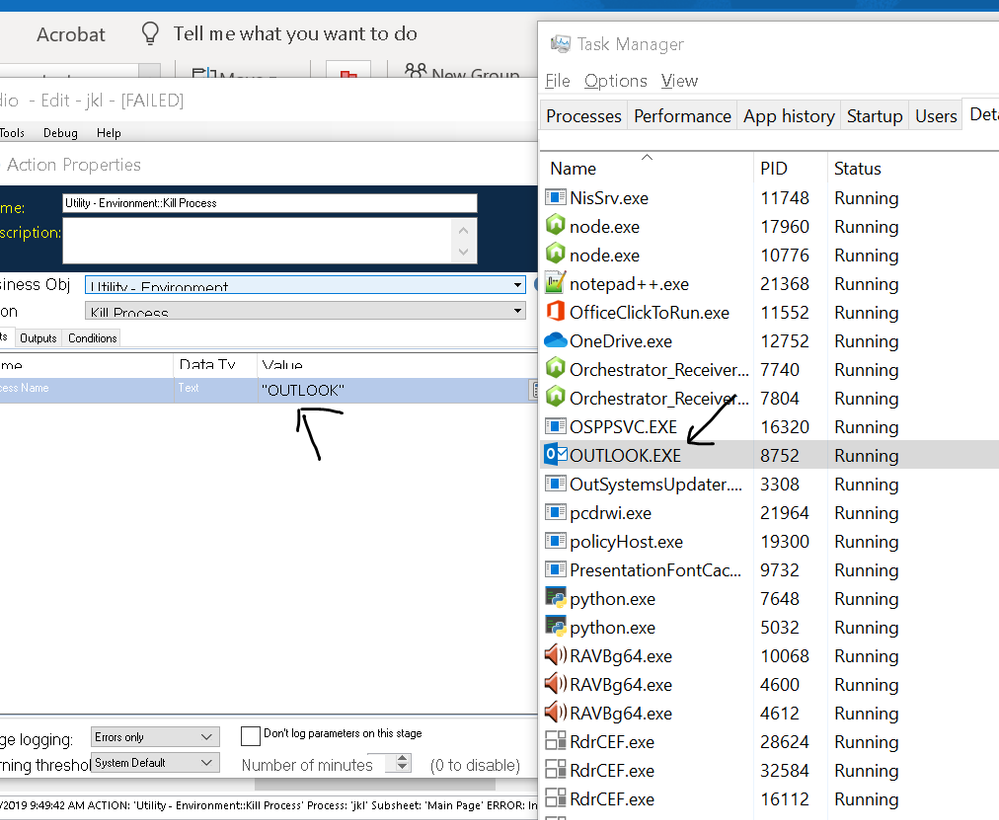Click the Tell me lightbulb icon
999x820 pixels.
click(150, 33)
